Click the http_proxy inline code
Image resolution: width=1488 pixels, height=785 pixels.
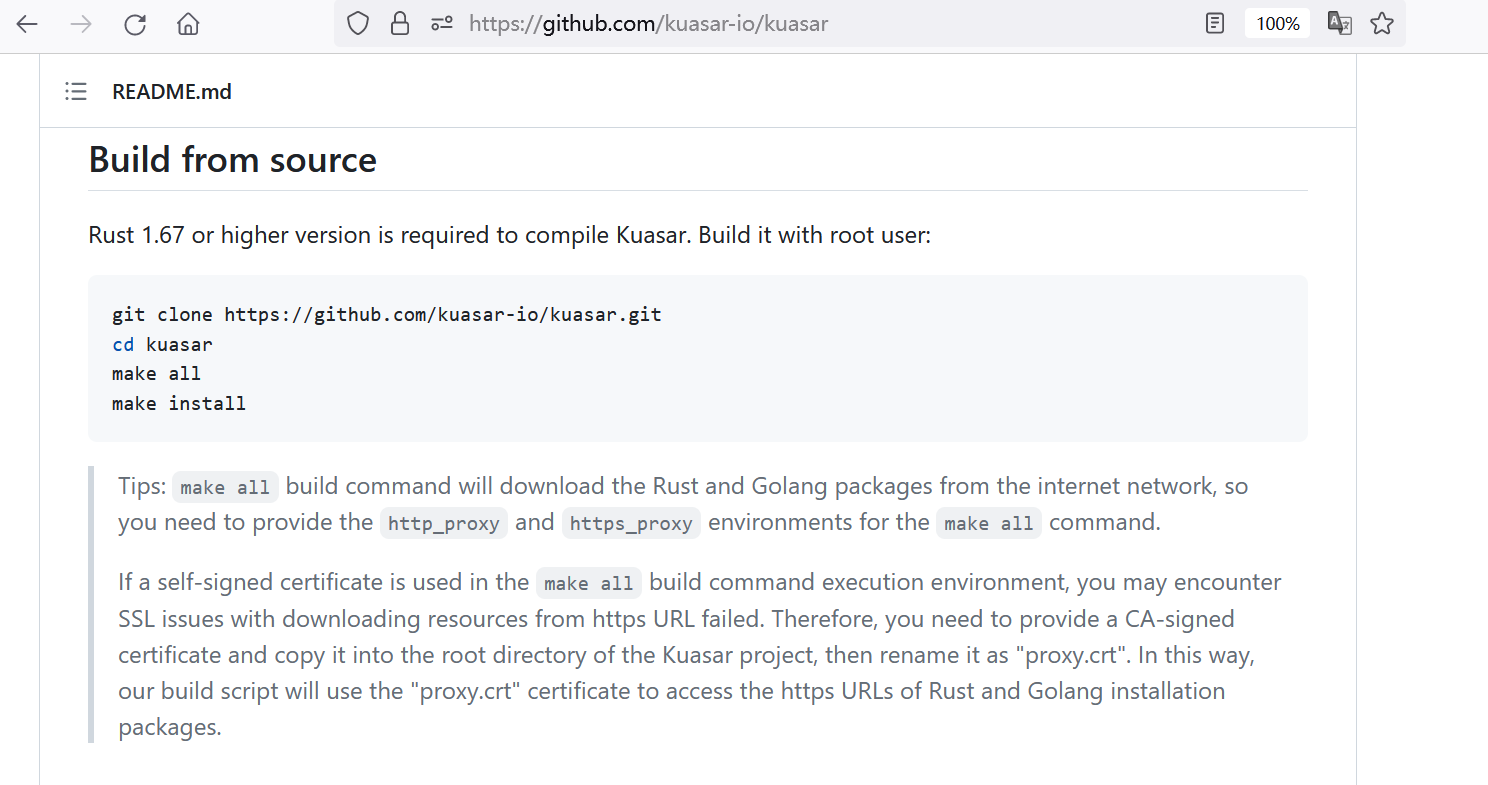[x=444, y=523]
